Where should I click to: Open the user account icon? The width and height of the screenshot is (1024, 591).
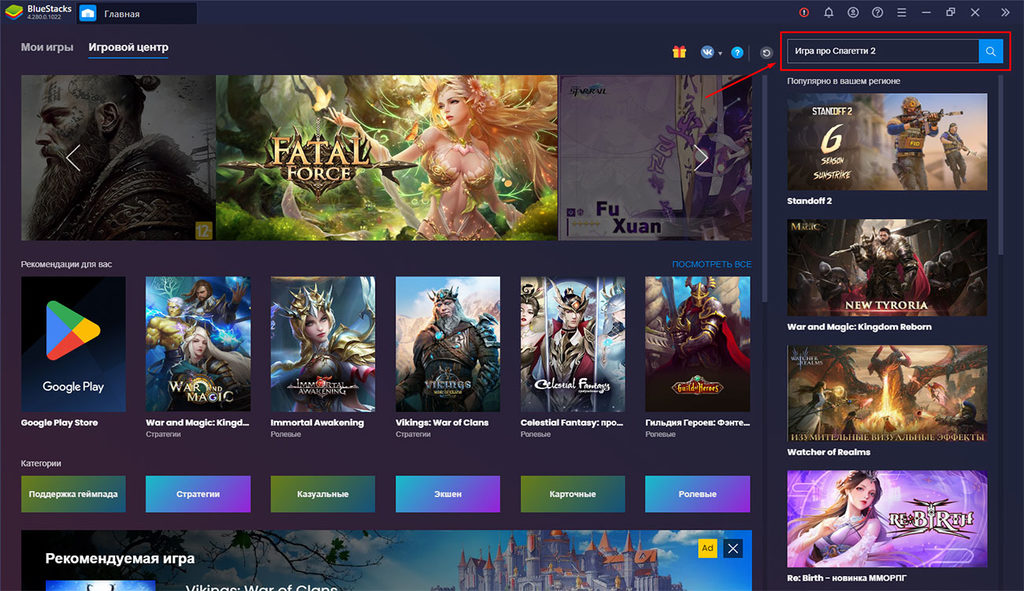(x=853, y=12)
